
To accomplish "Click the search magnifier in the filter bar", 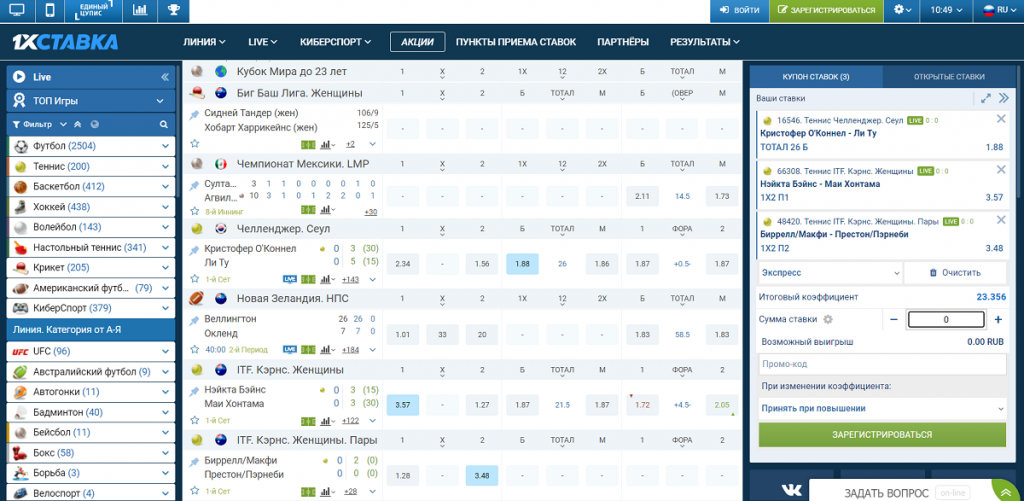I will (x=164, y=124).
